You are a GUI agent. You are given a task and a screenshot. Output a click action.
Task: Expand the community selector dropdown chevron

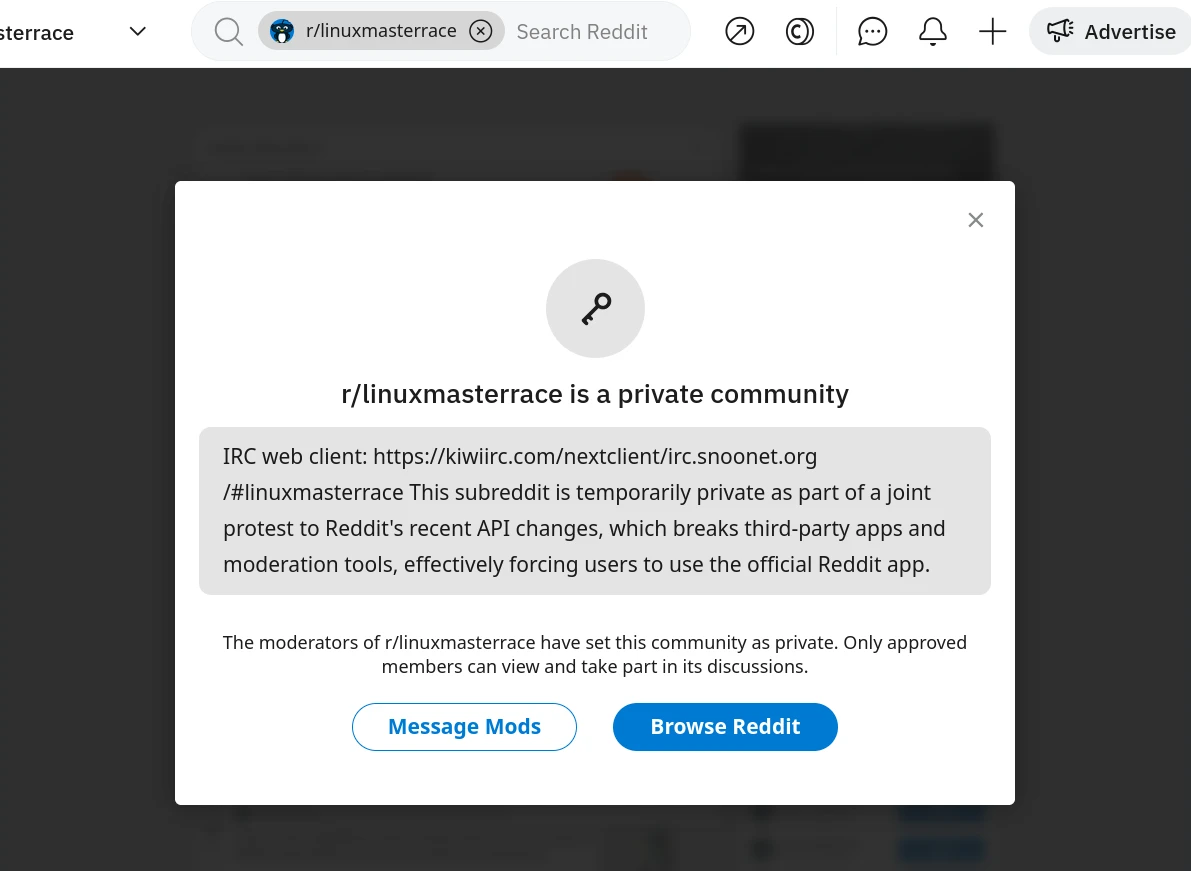138,31
